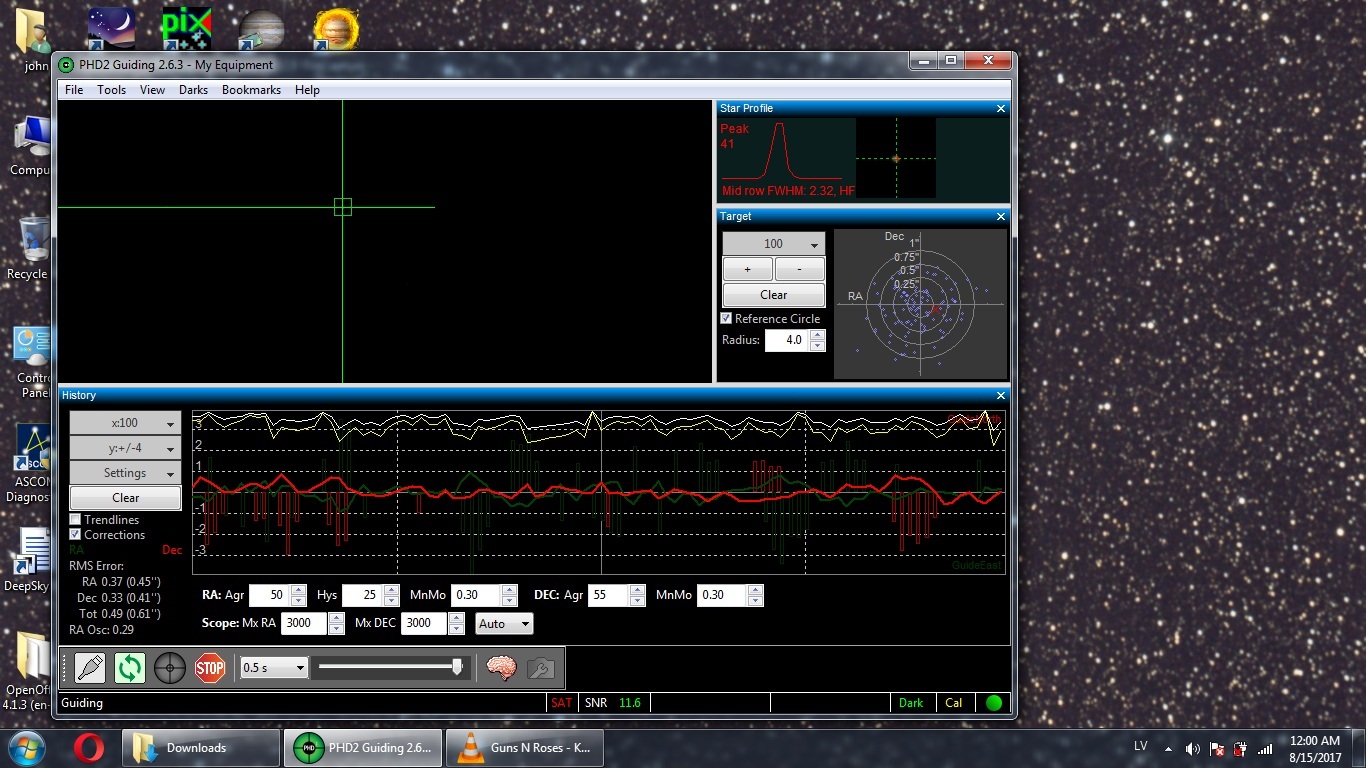1368x772 pixels.
Task: Click the Windows Start button
Action: (27, 748)
